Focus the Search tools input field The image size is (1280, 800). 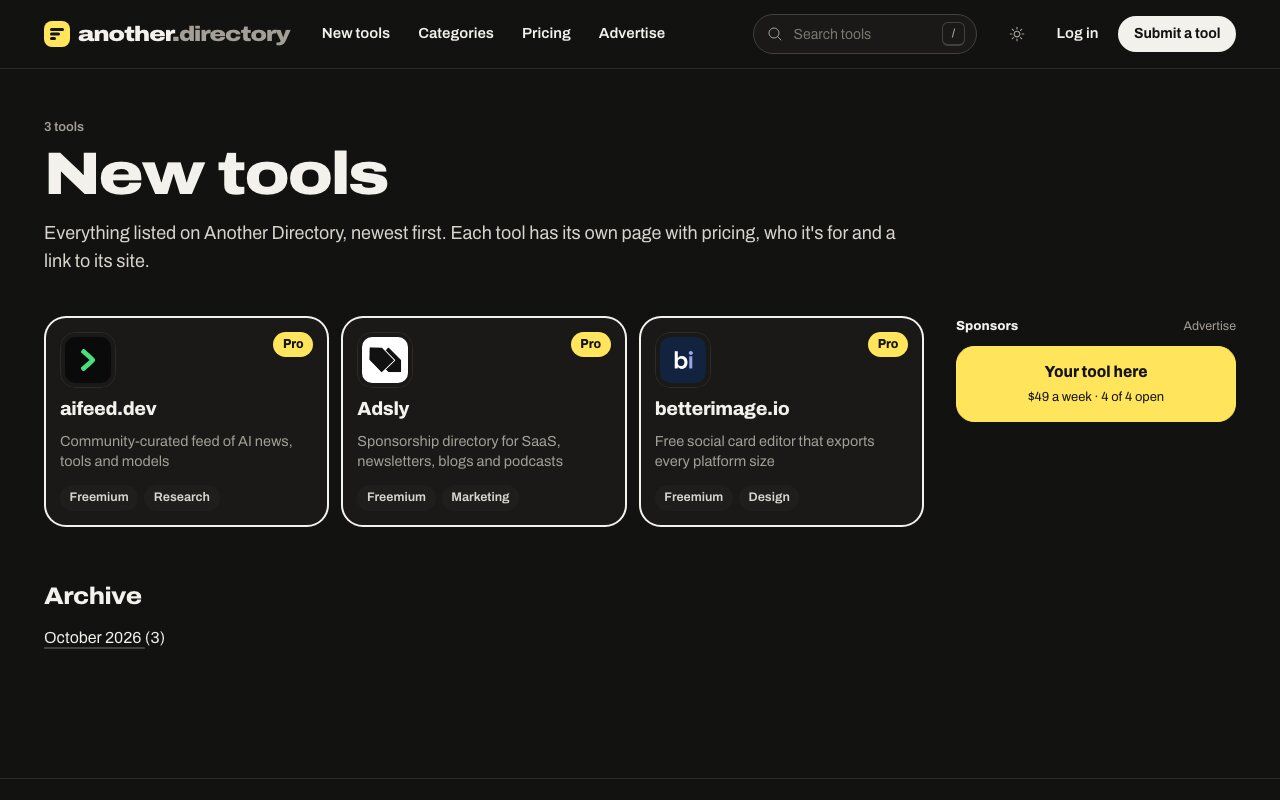(865, 34)
